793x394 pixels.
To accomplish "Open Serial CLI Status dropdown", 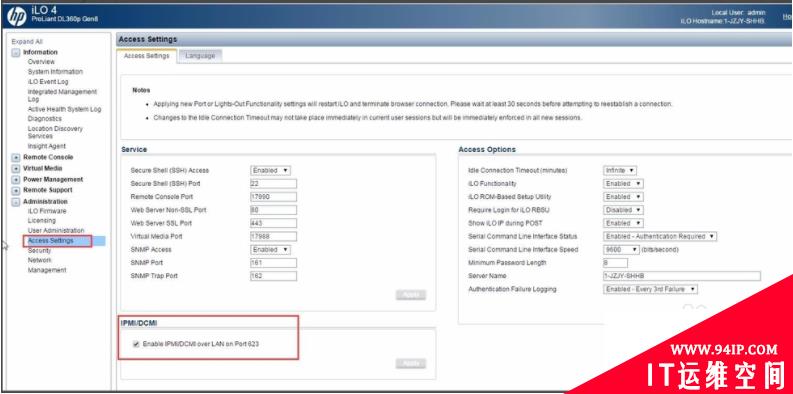I will click(660, 236).
